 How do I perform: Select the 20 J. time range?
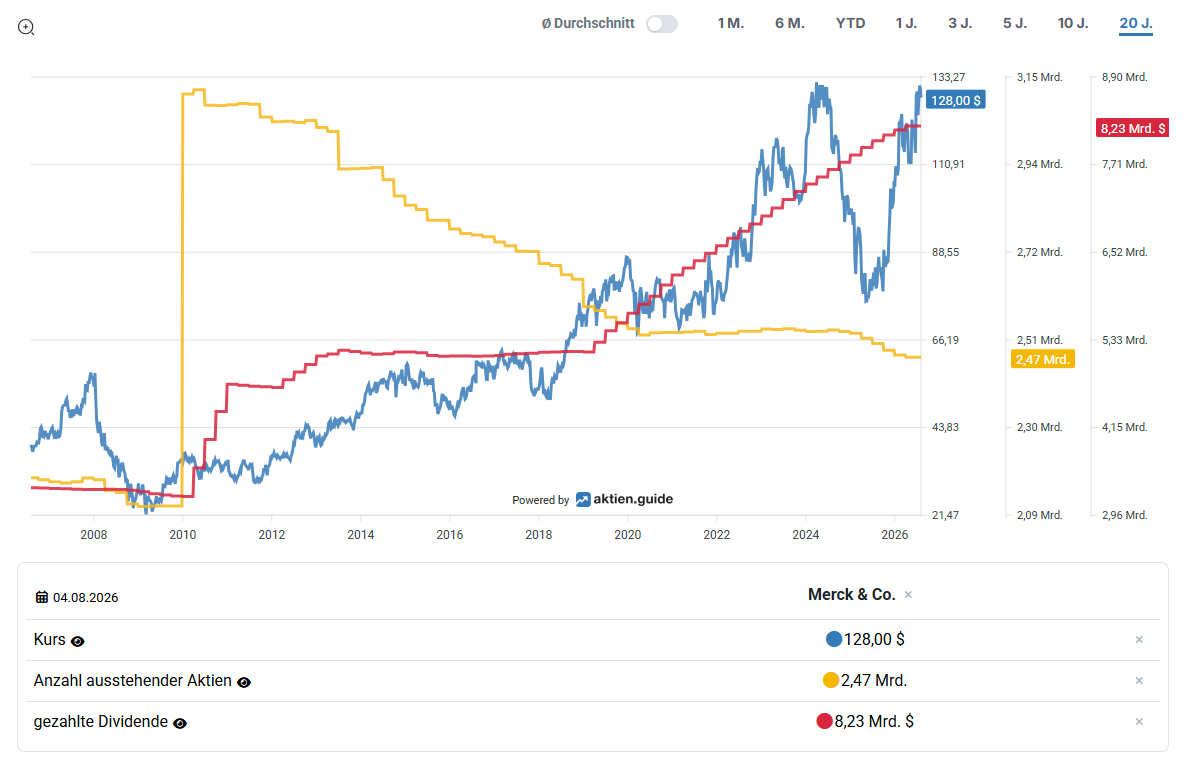click(x=1136, y=23)
